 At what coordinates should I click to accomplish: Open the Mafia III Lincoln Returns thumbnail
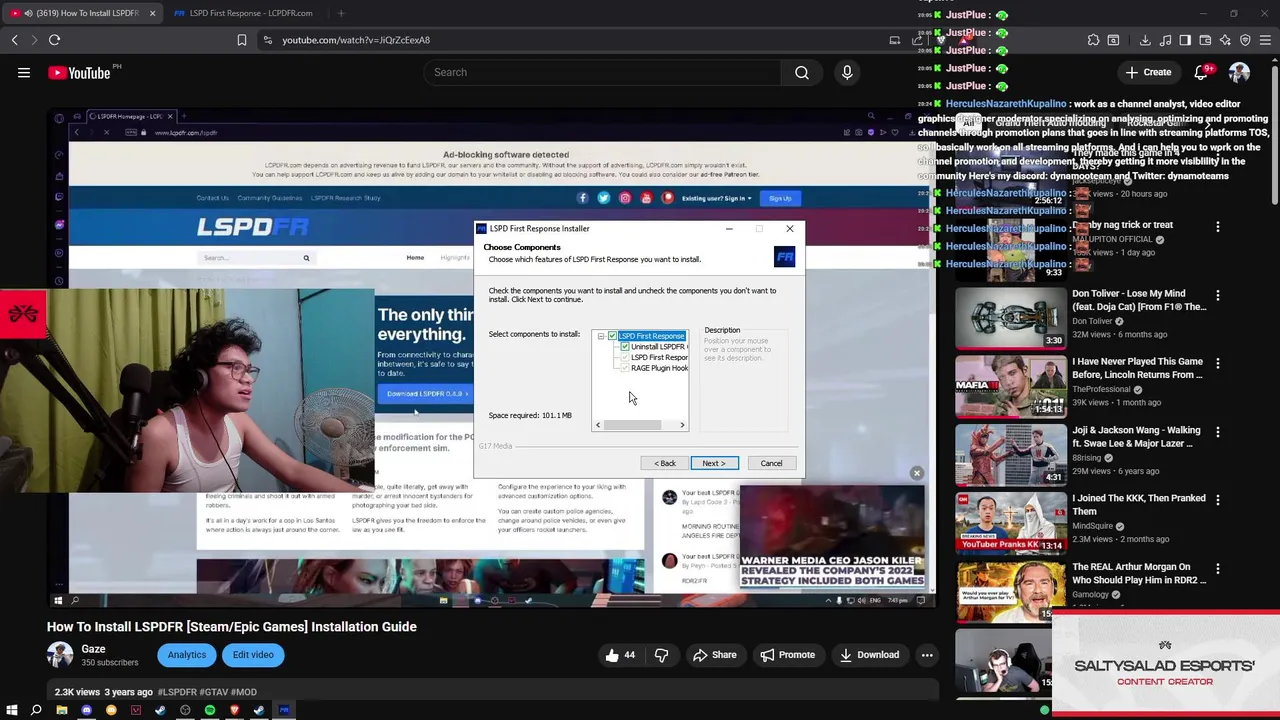(x=1010, y=386)
